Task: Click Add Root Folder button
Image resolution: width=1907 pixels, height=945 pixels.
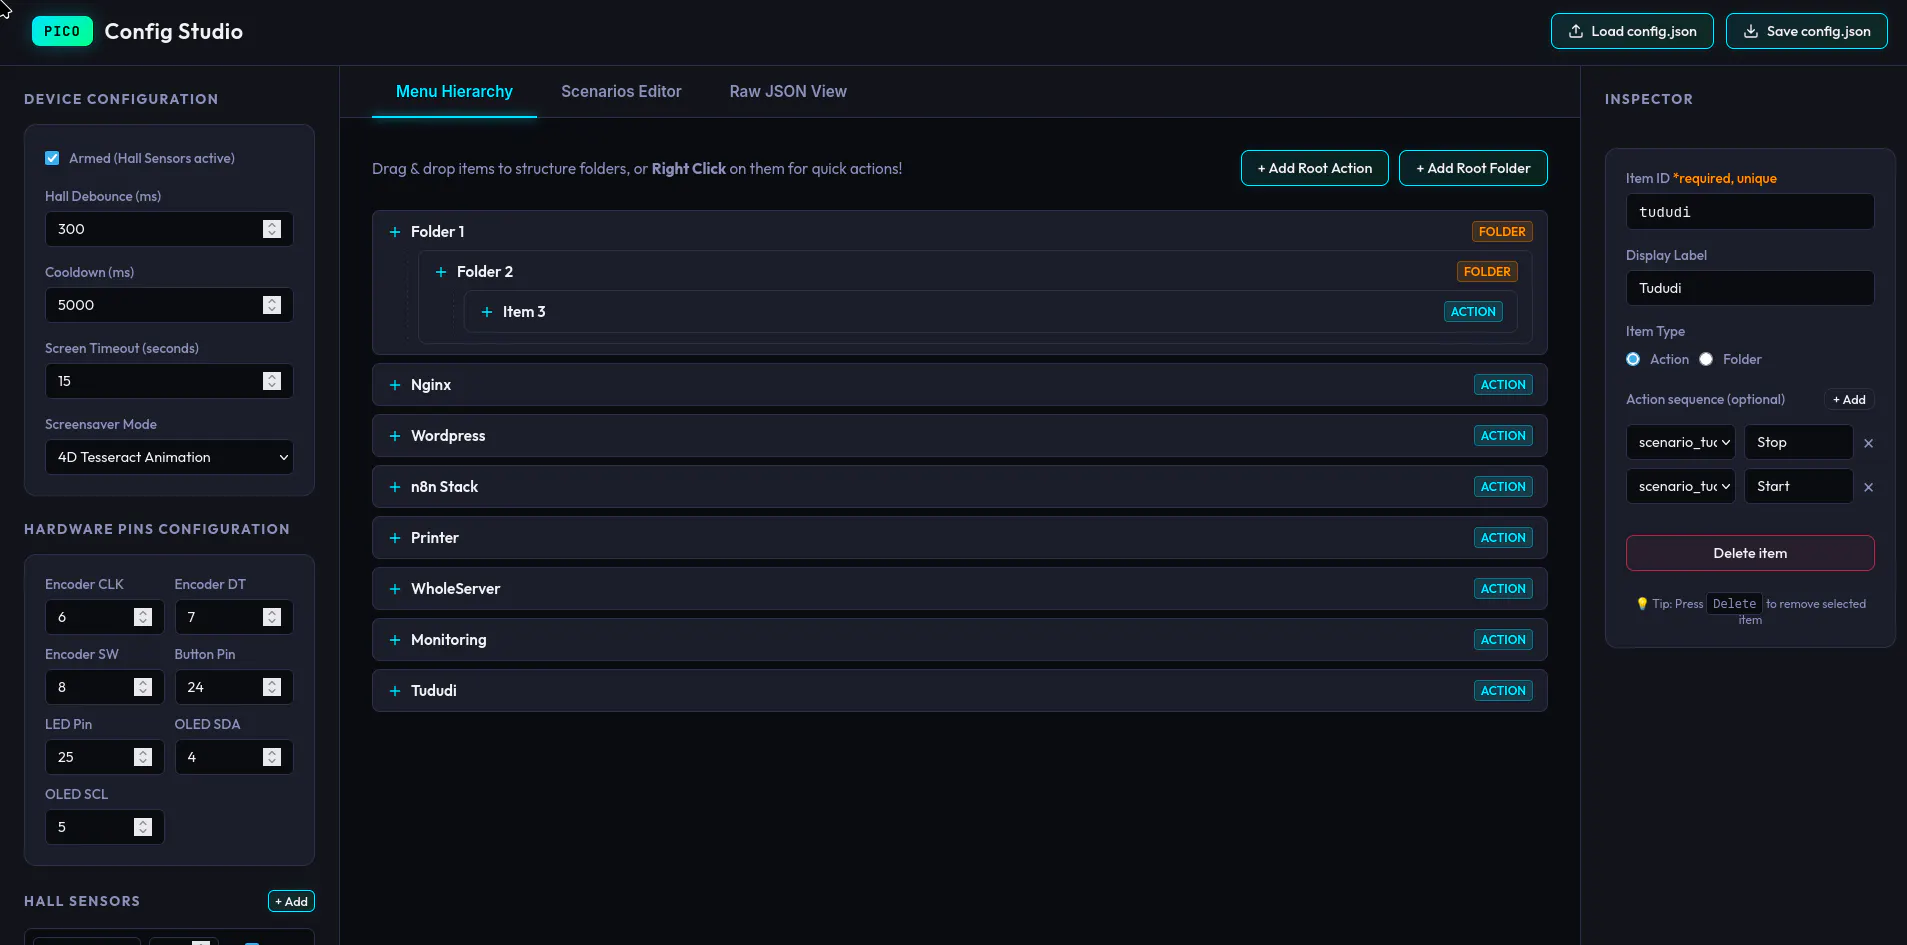Action: pos(1473,168)
